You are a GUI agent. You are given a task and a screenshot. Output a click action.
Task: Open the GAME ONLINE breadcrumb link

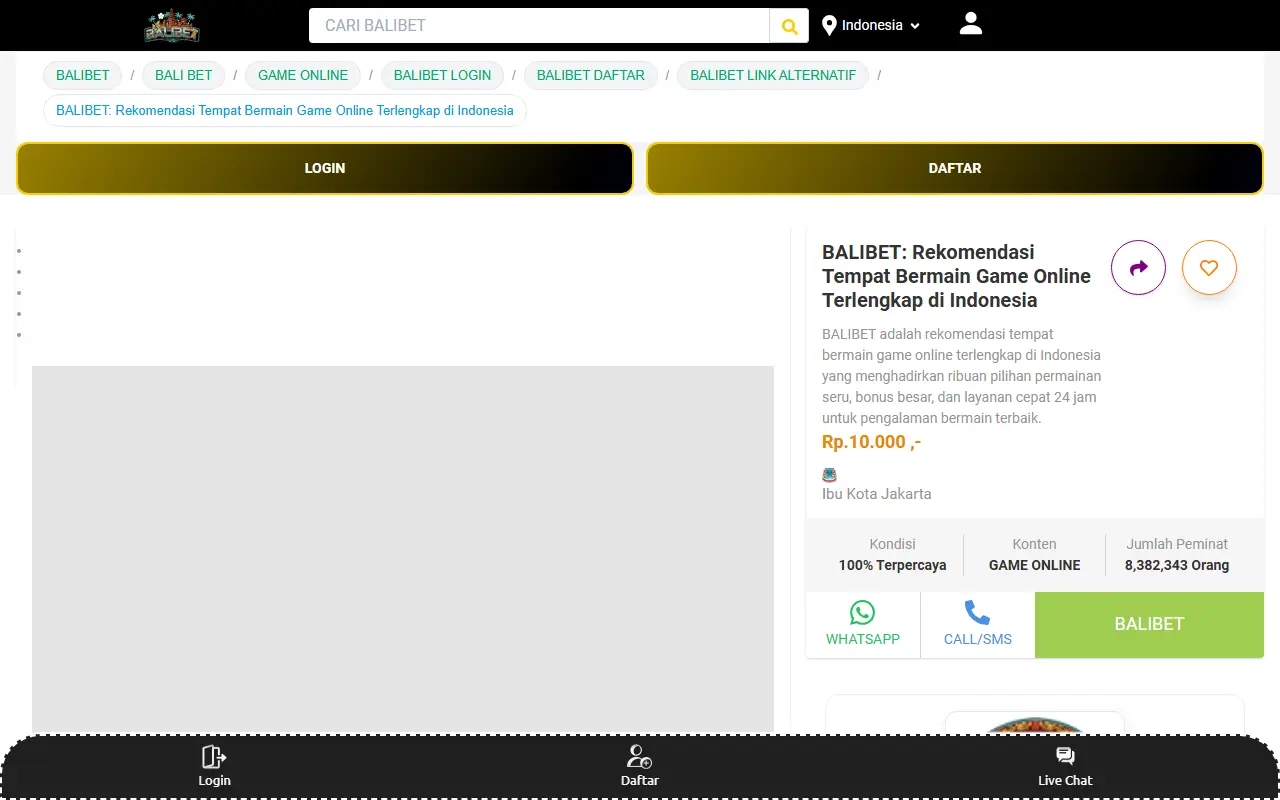click(303, 75)
